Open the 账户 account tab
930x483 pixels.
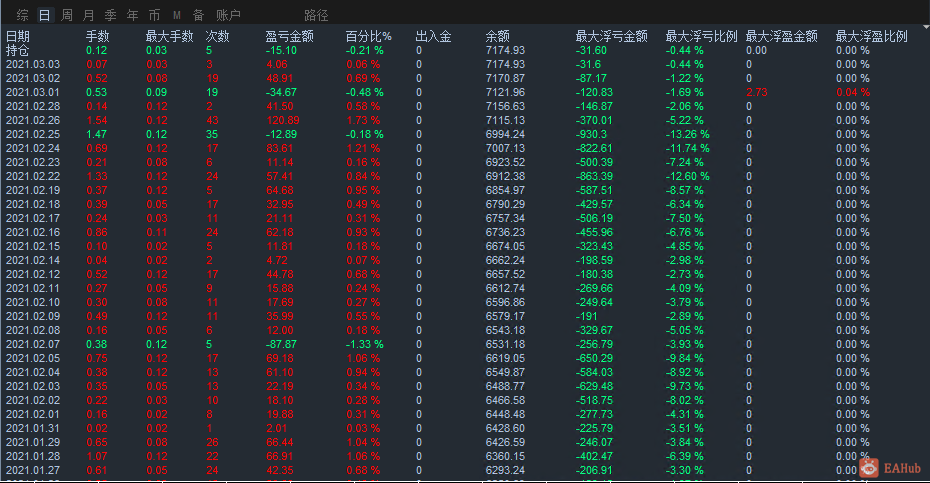click(x=228, y=15)
